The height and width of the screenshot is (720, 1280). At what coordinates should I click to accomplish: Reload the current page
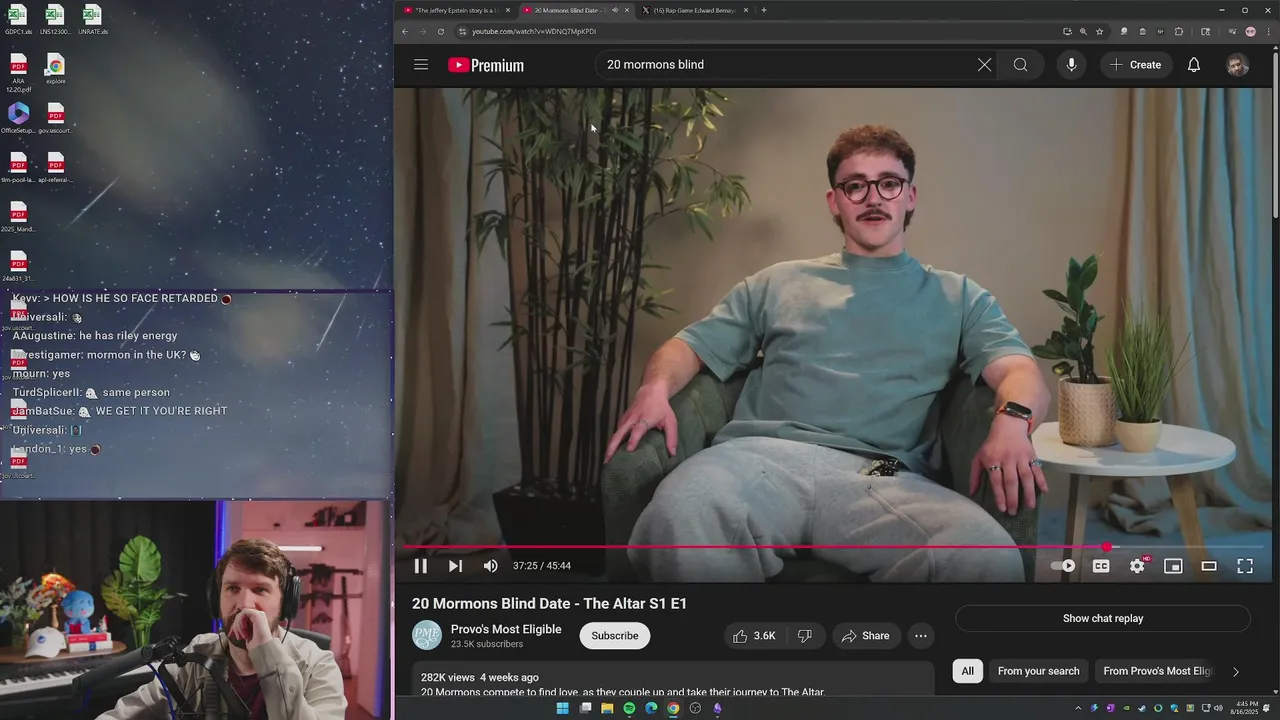(441, 31)
